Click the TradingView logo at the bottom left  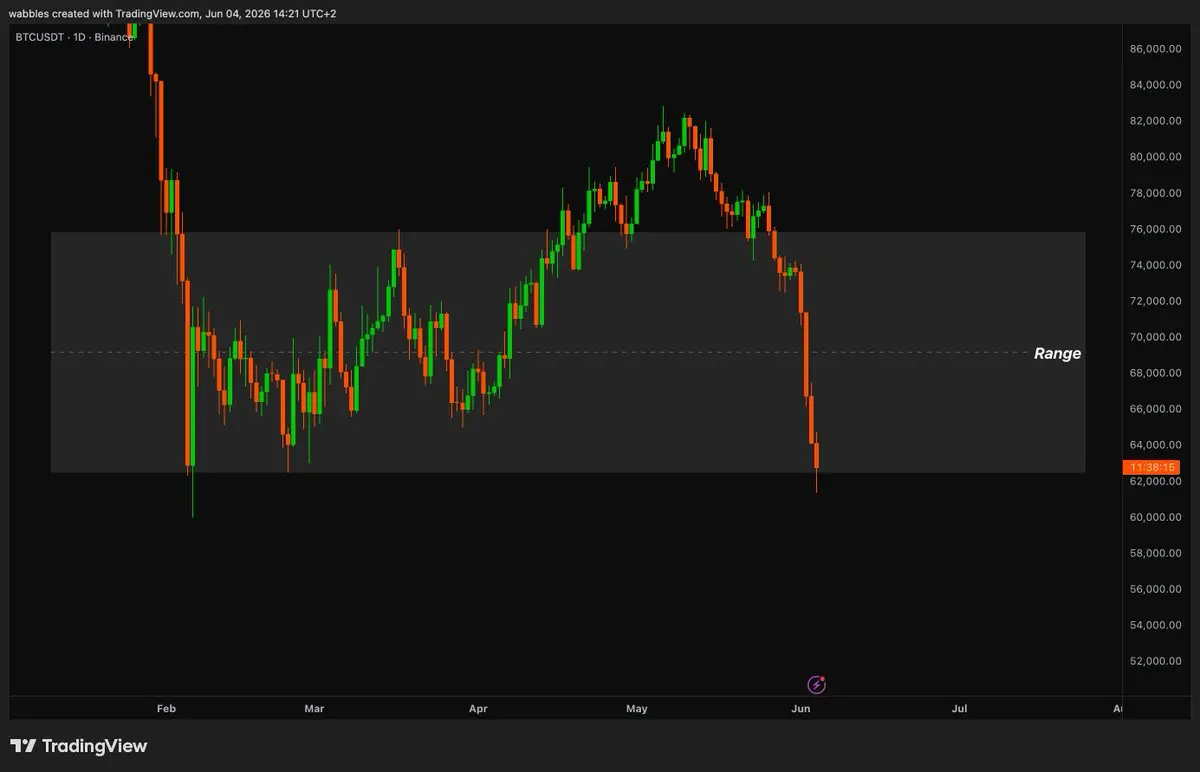coord(78,746)
